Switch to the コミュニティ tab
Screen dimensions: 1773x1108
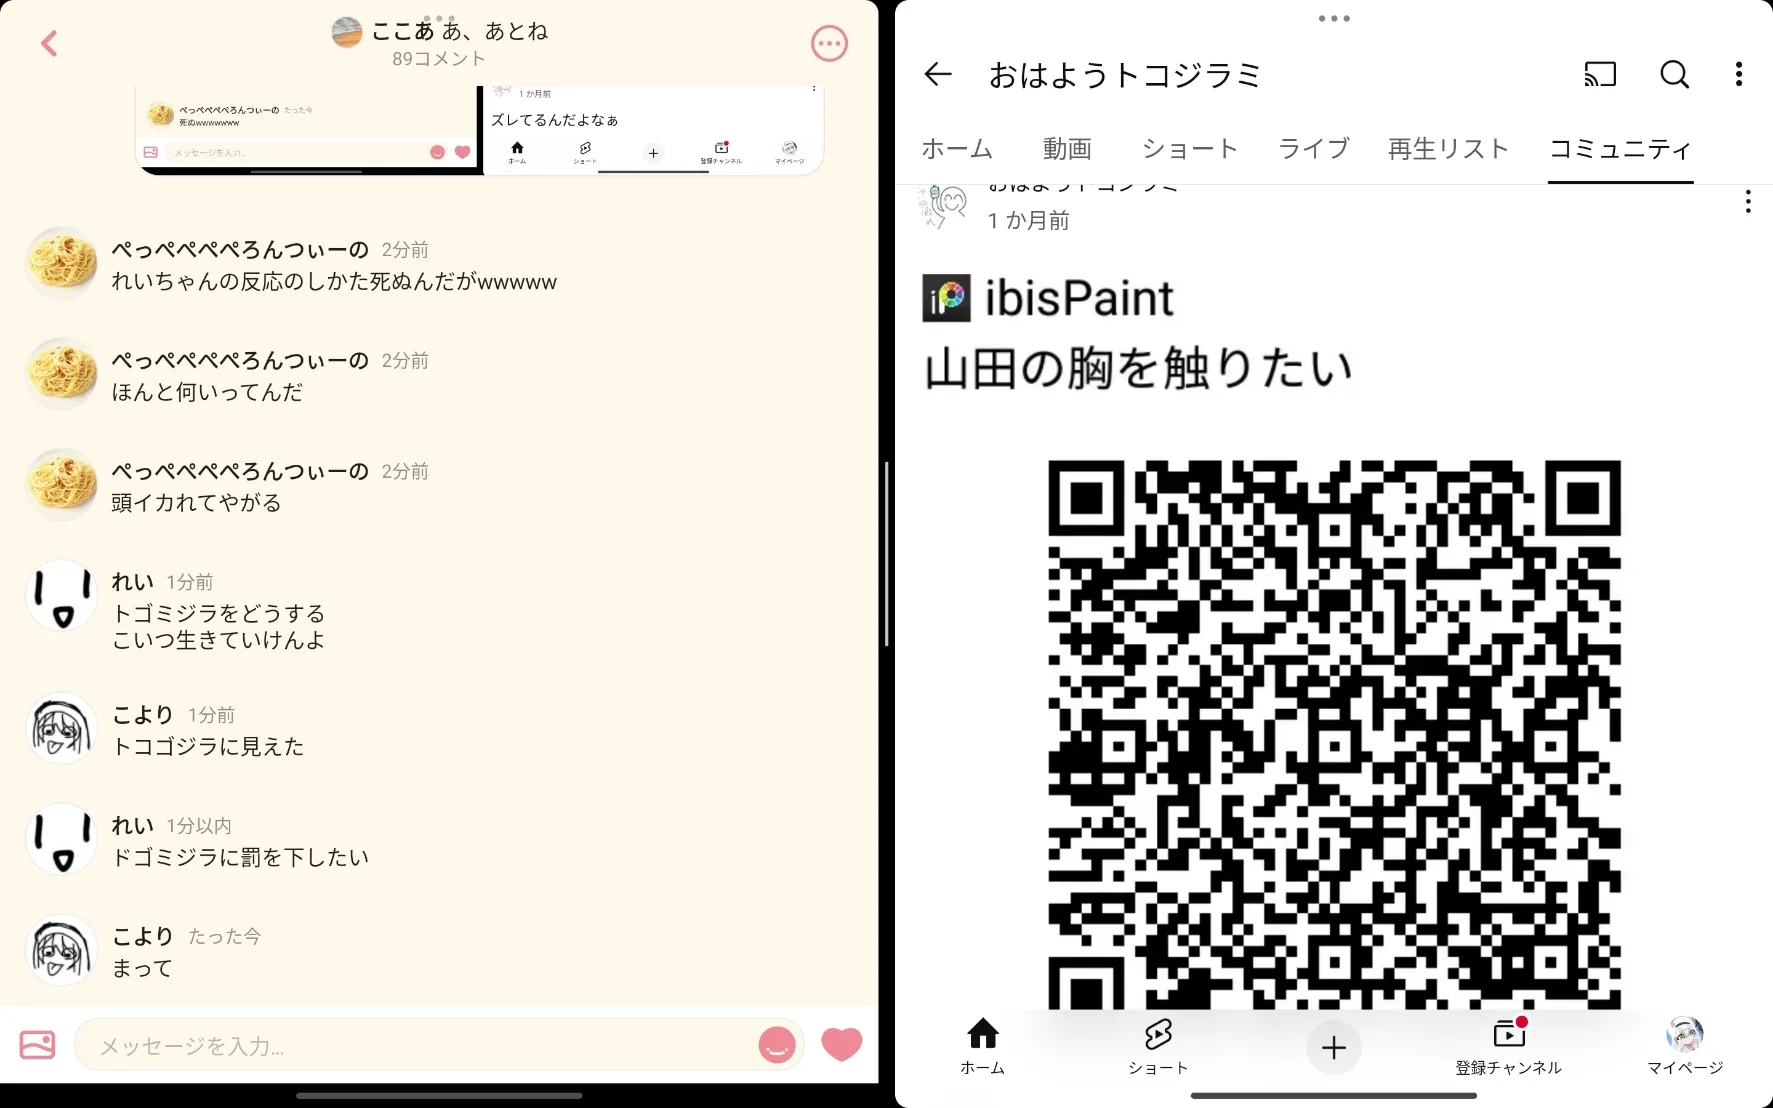tap(1620, 149)
